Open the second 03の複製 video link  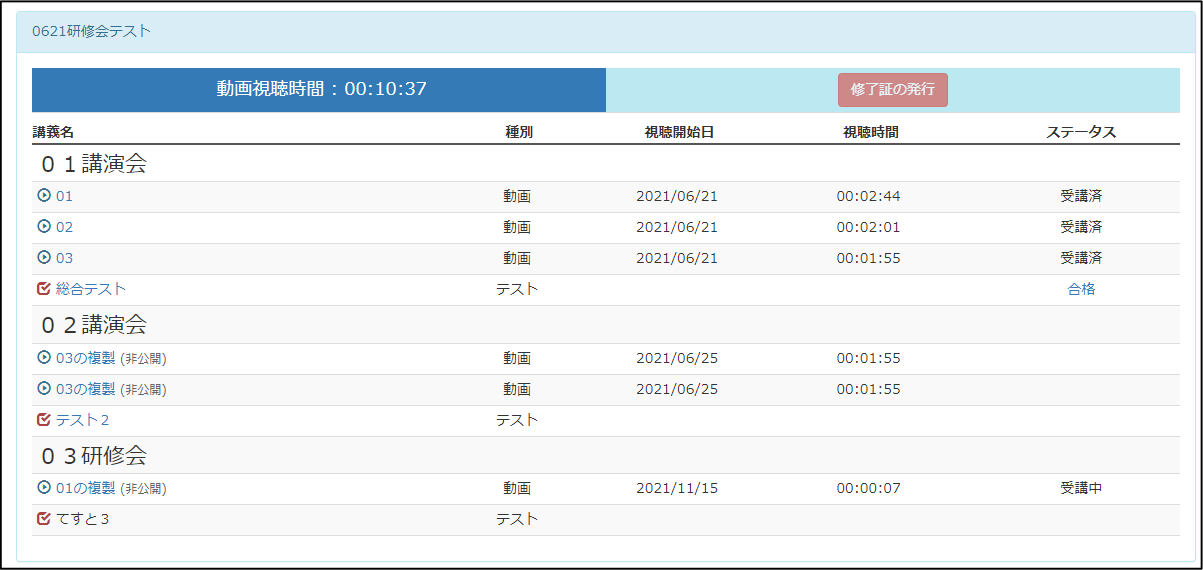pos(86,389)
